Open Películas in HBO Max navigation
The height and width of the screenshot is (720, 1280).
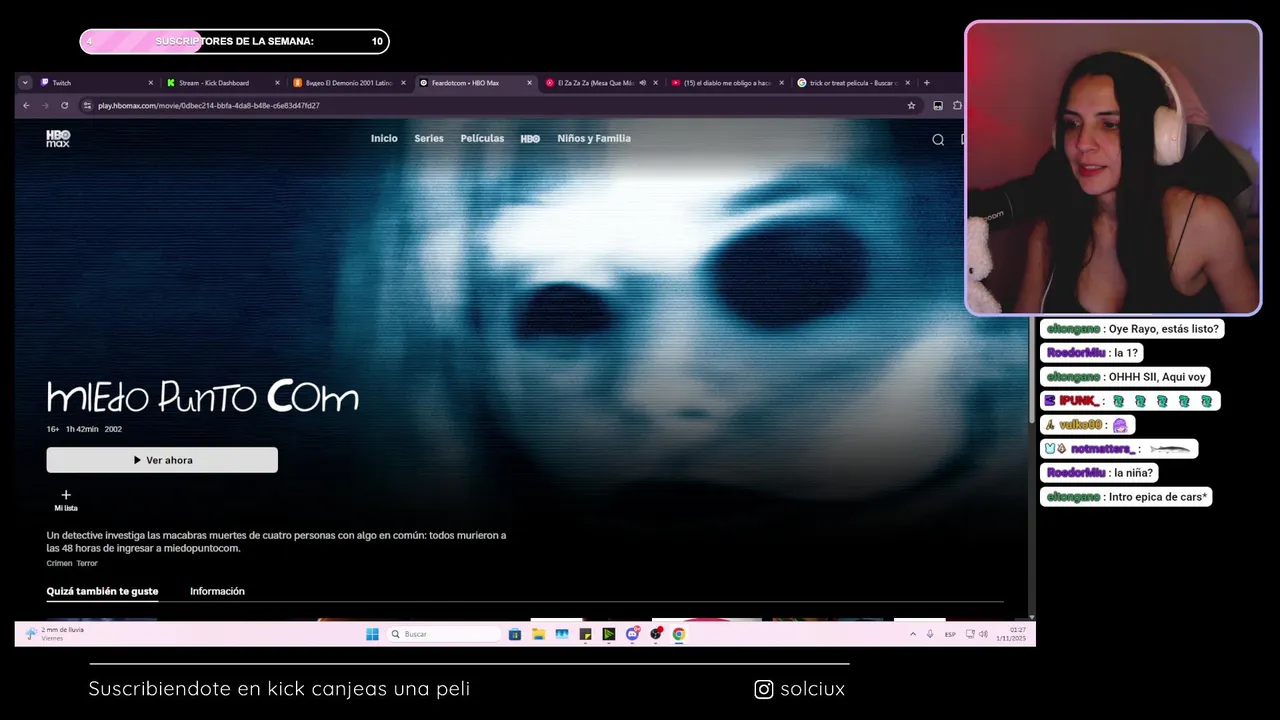coord(482,139)
